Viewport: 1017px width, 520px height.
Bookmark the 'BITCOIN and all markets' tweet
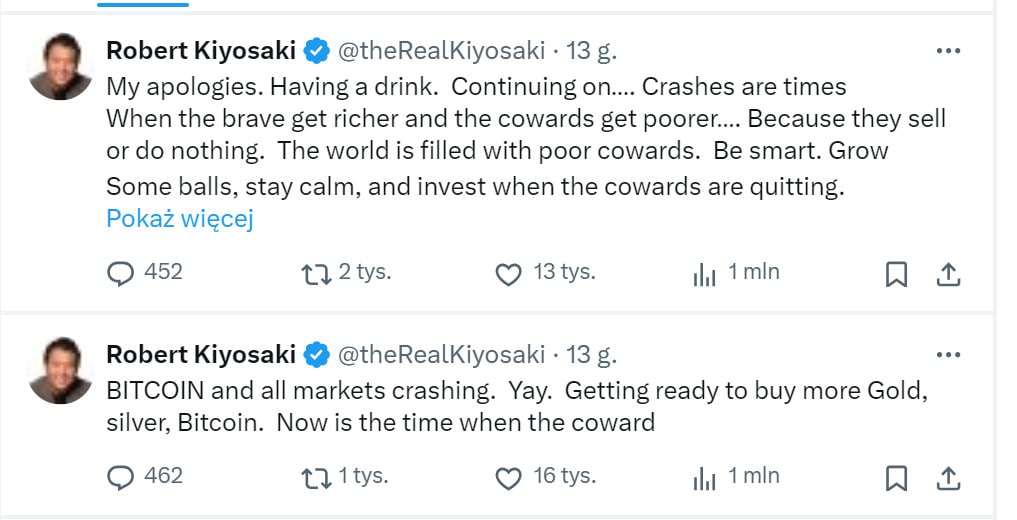897,478
